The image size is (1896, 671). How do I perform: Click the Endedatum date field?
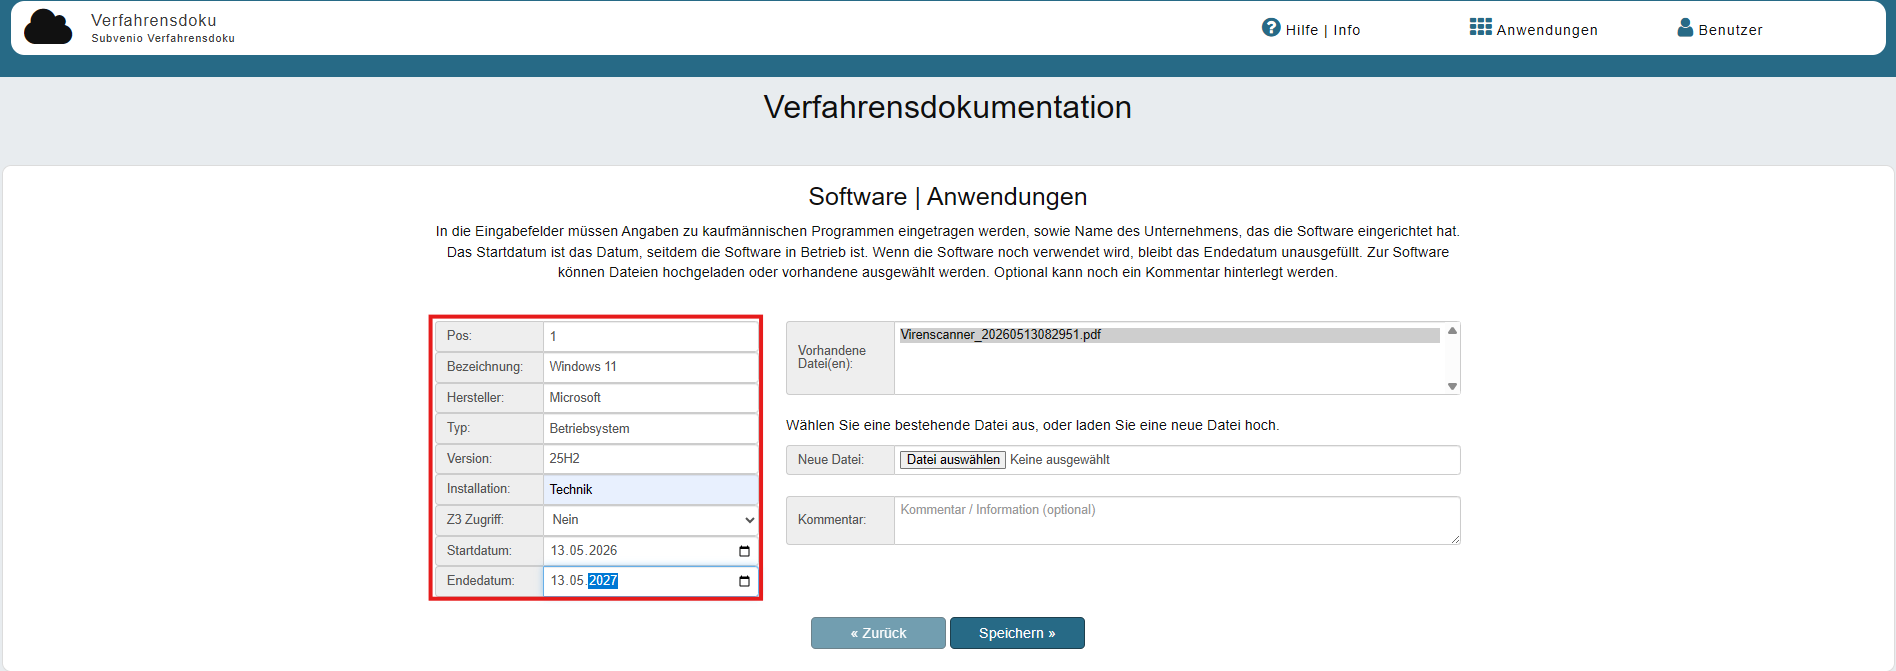tap(651, 581)
